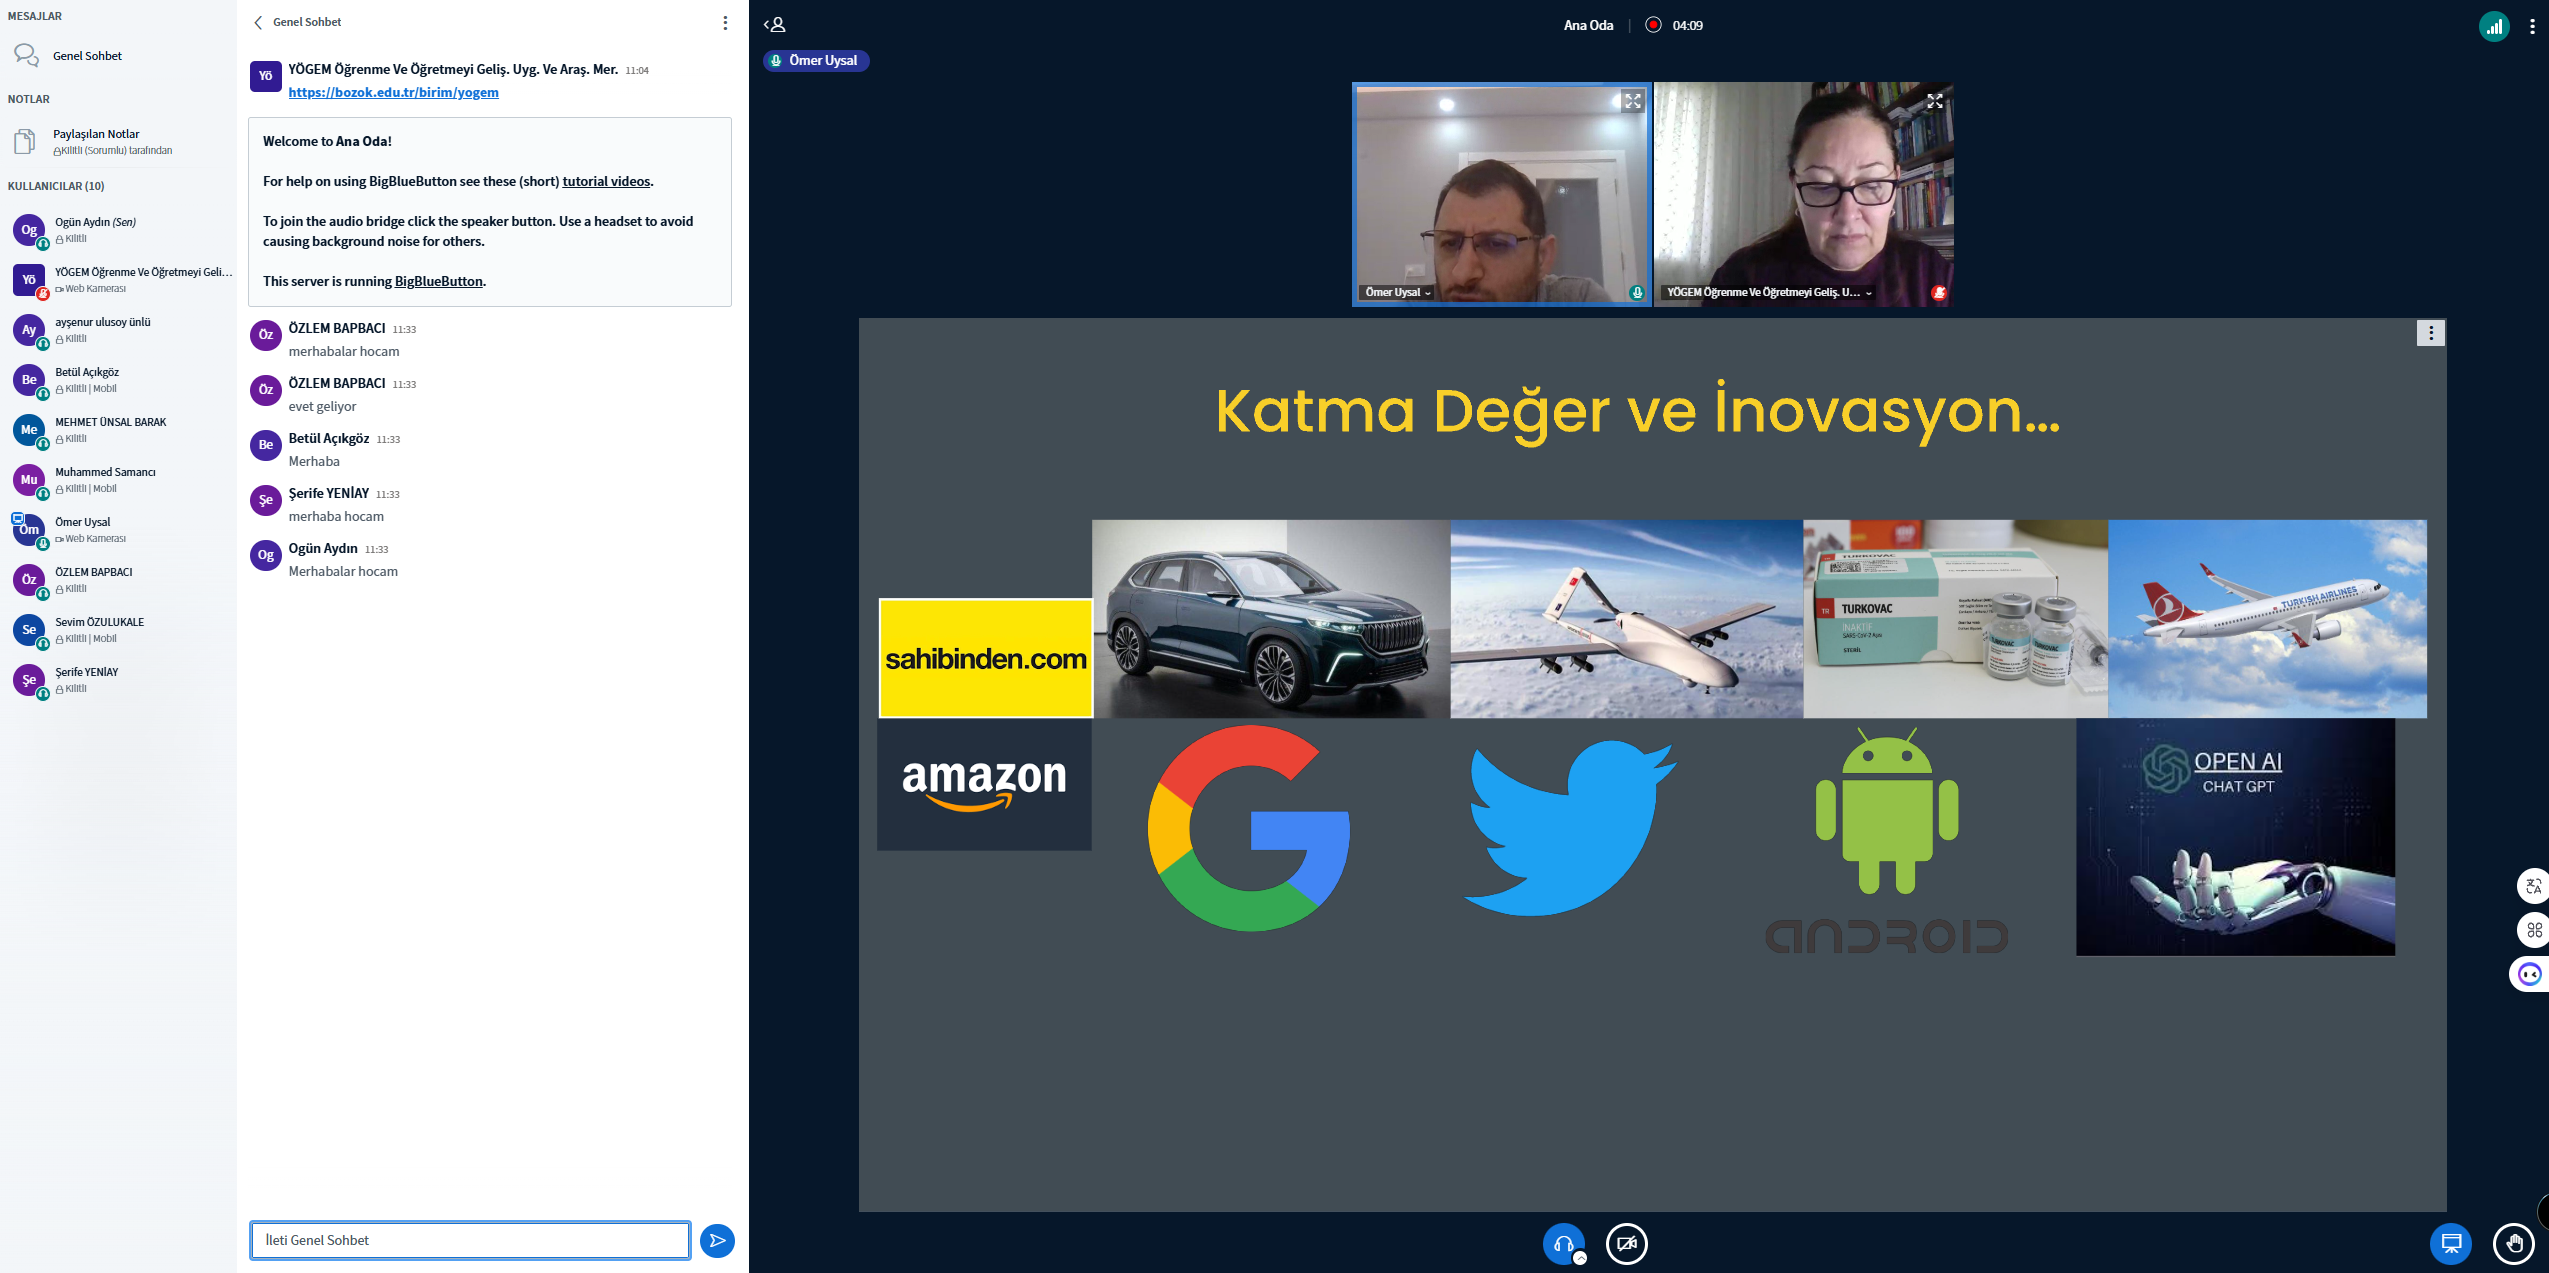Expand YÖGEM webcam name dropdown
Image resolution: width=2549 pixels, height=1273 pixels.
pyautogui.click(x=1769, y=292)
